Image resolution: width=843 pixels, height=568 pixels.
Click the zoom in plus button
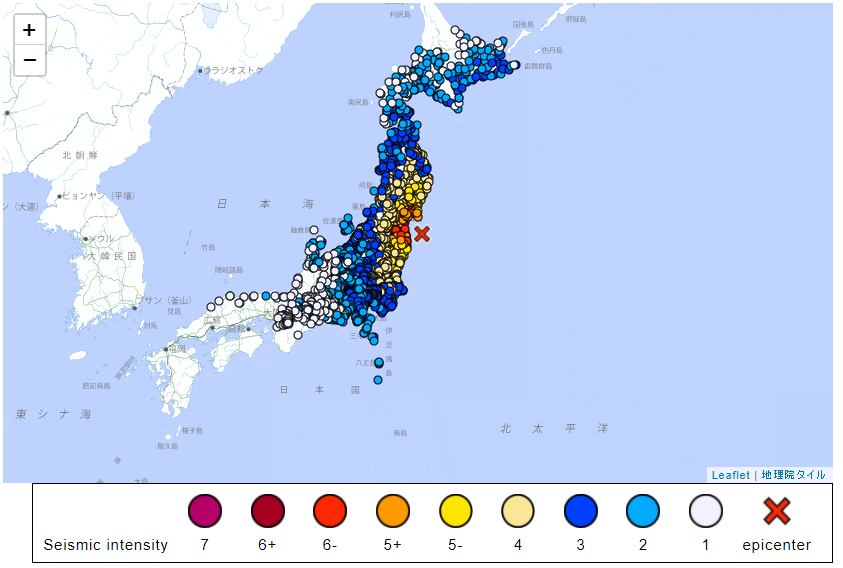(29, 30)
